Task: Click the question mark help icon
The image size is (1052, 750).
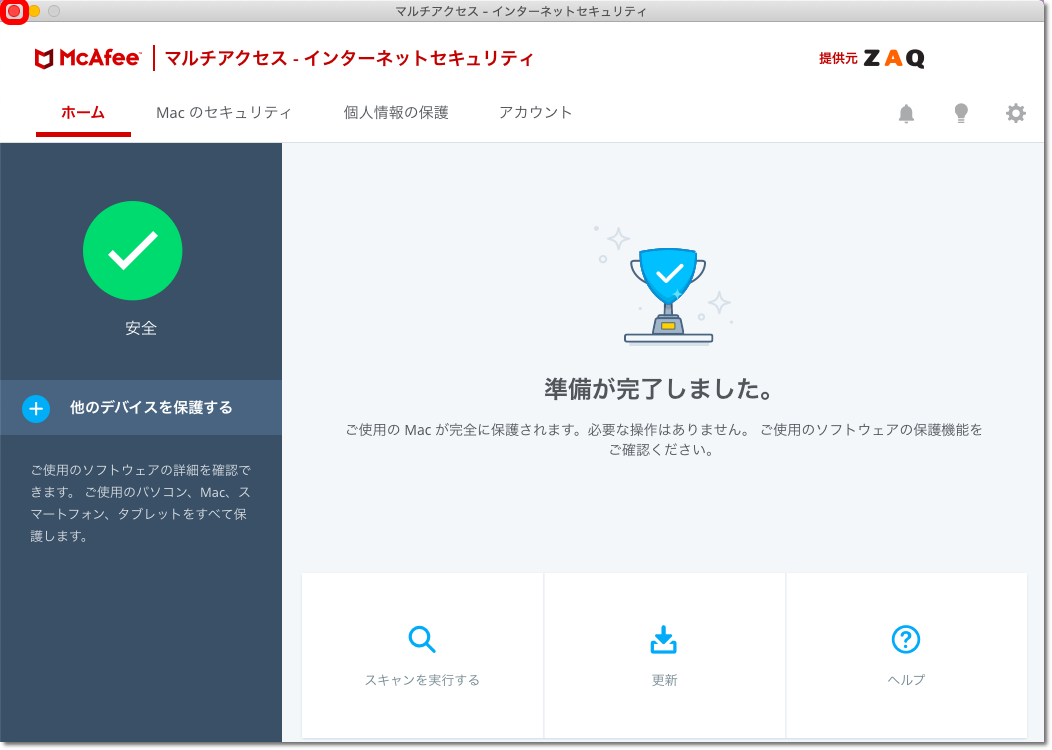Action: coord(905,639)
